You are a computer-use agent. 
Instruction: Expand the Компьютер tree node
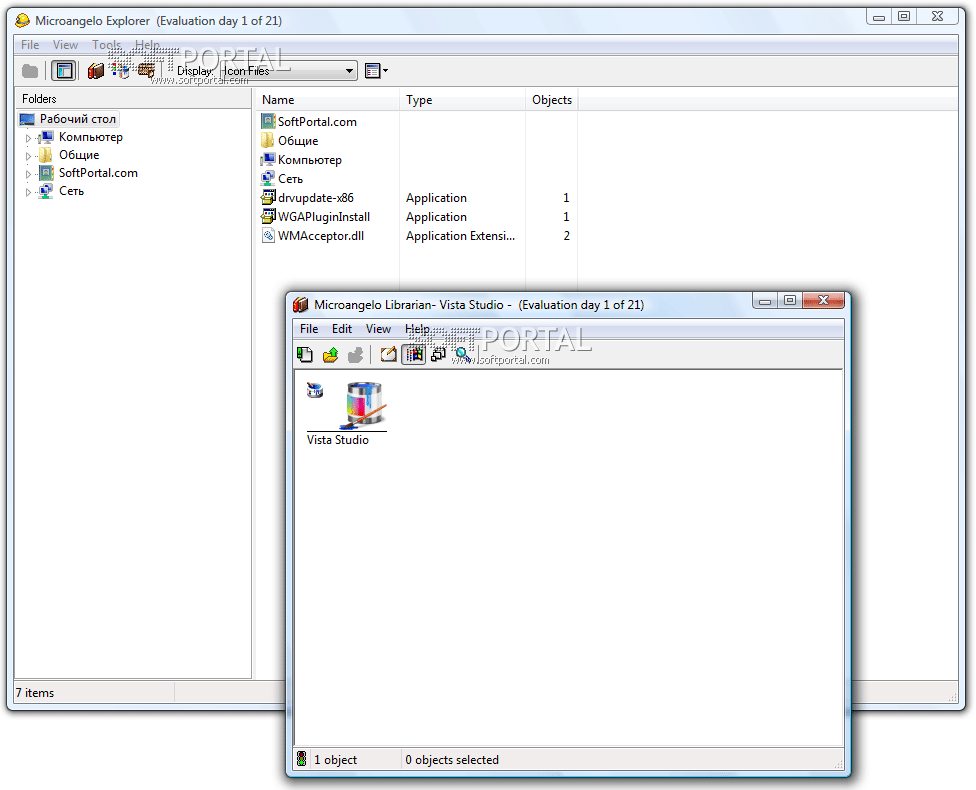[28, 138]
